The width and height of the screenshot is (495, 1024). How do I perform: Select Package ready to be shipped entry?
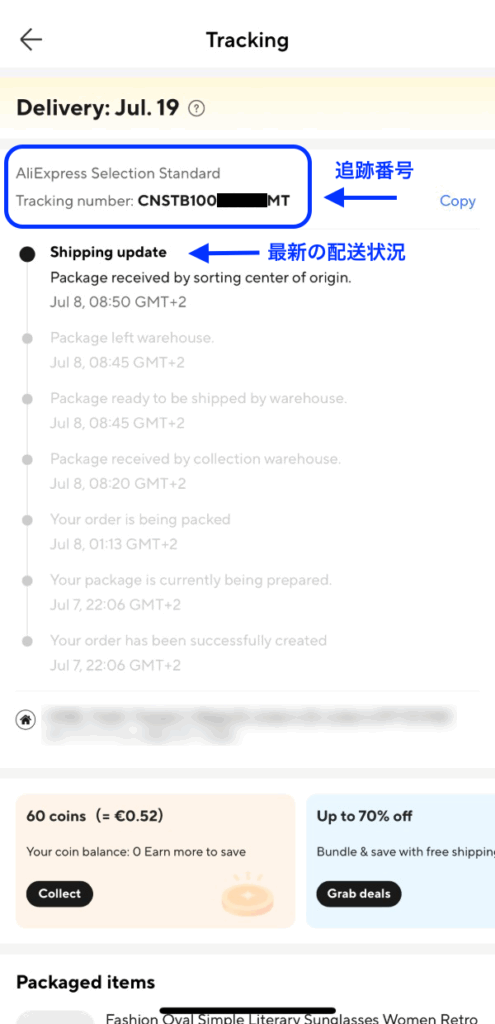(199, 410)
